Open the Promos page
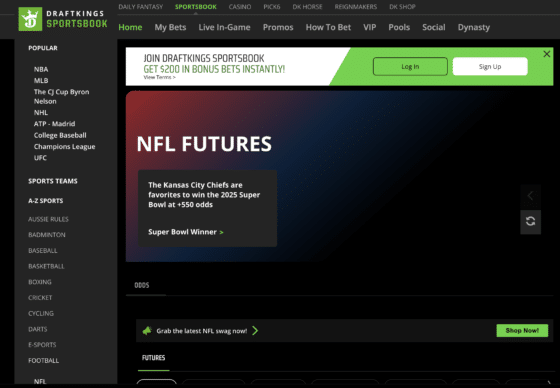Screen dimensions: 560x388 coord(278,27)
